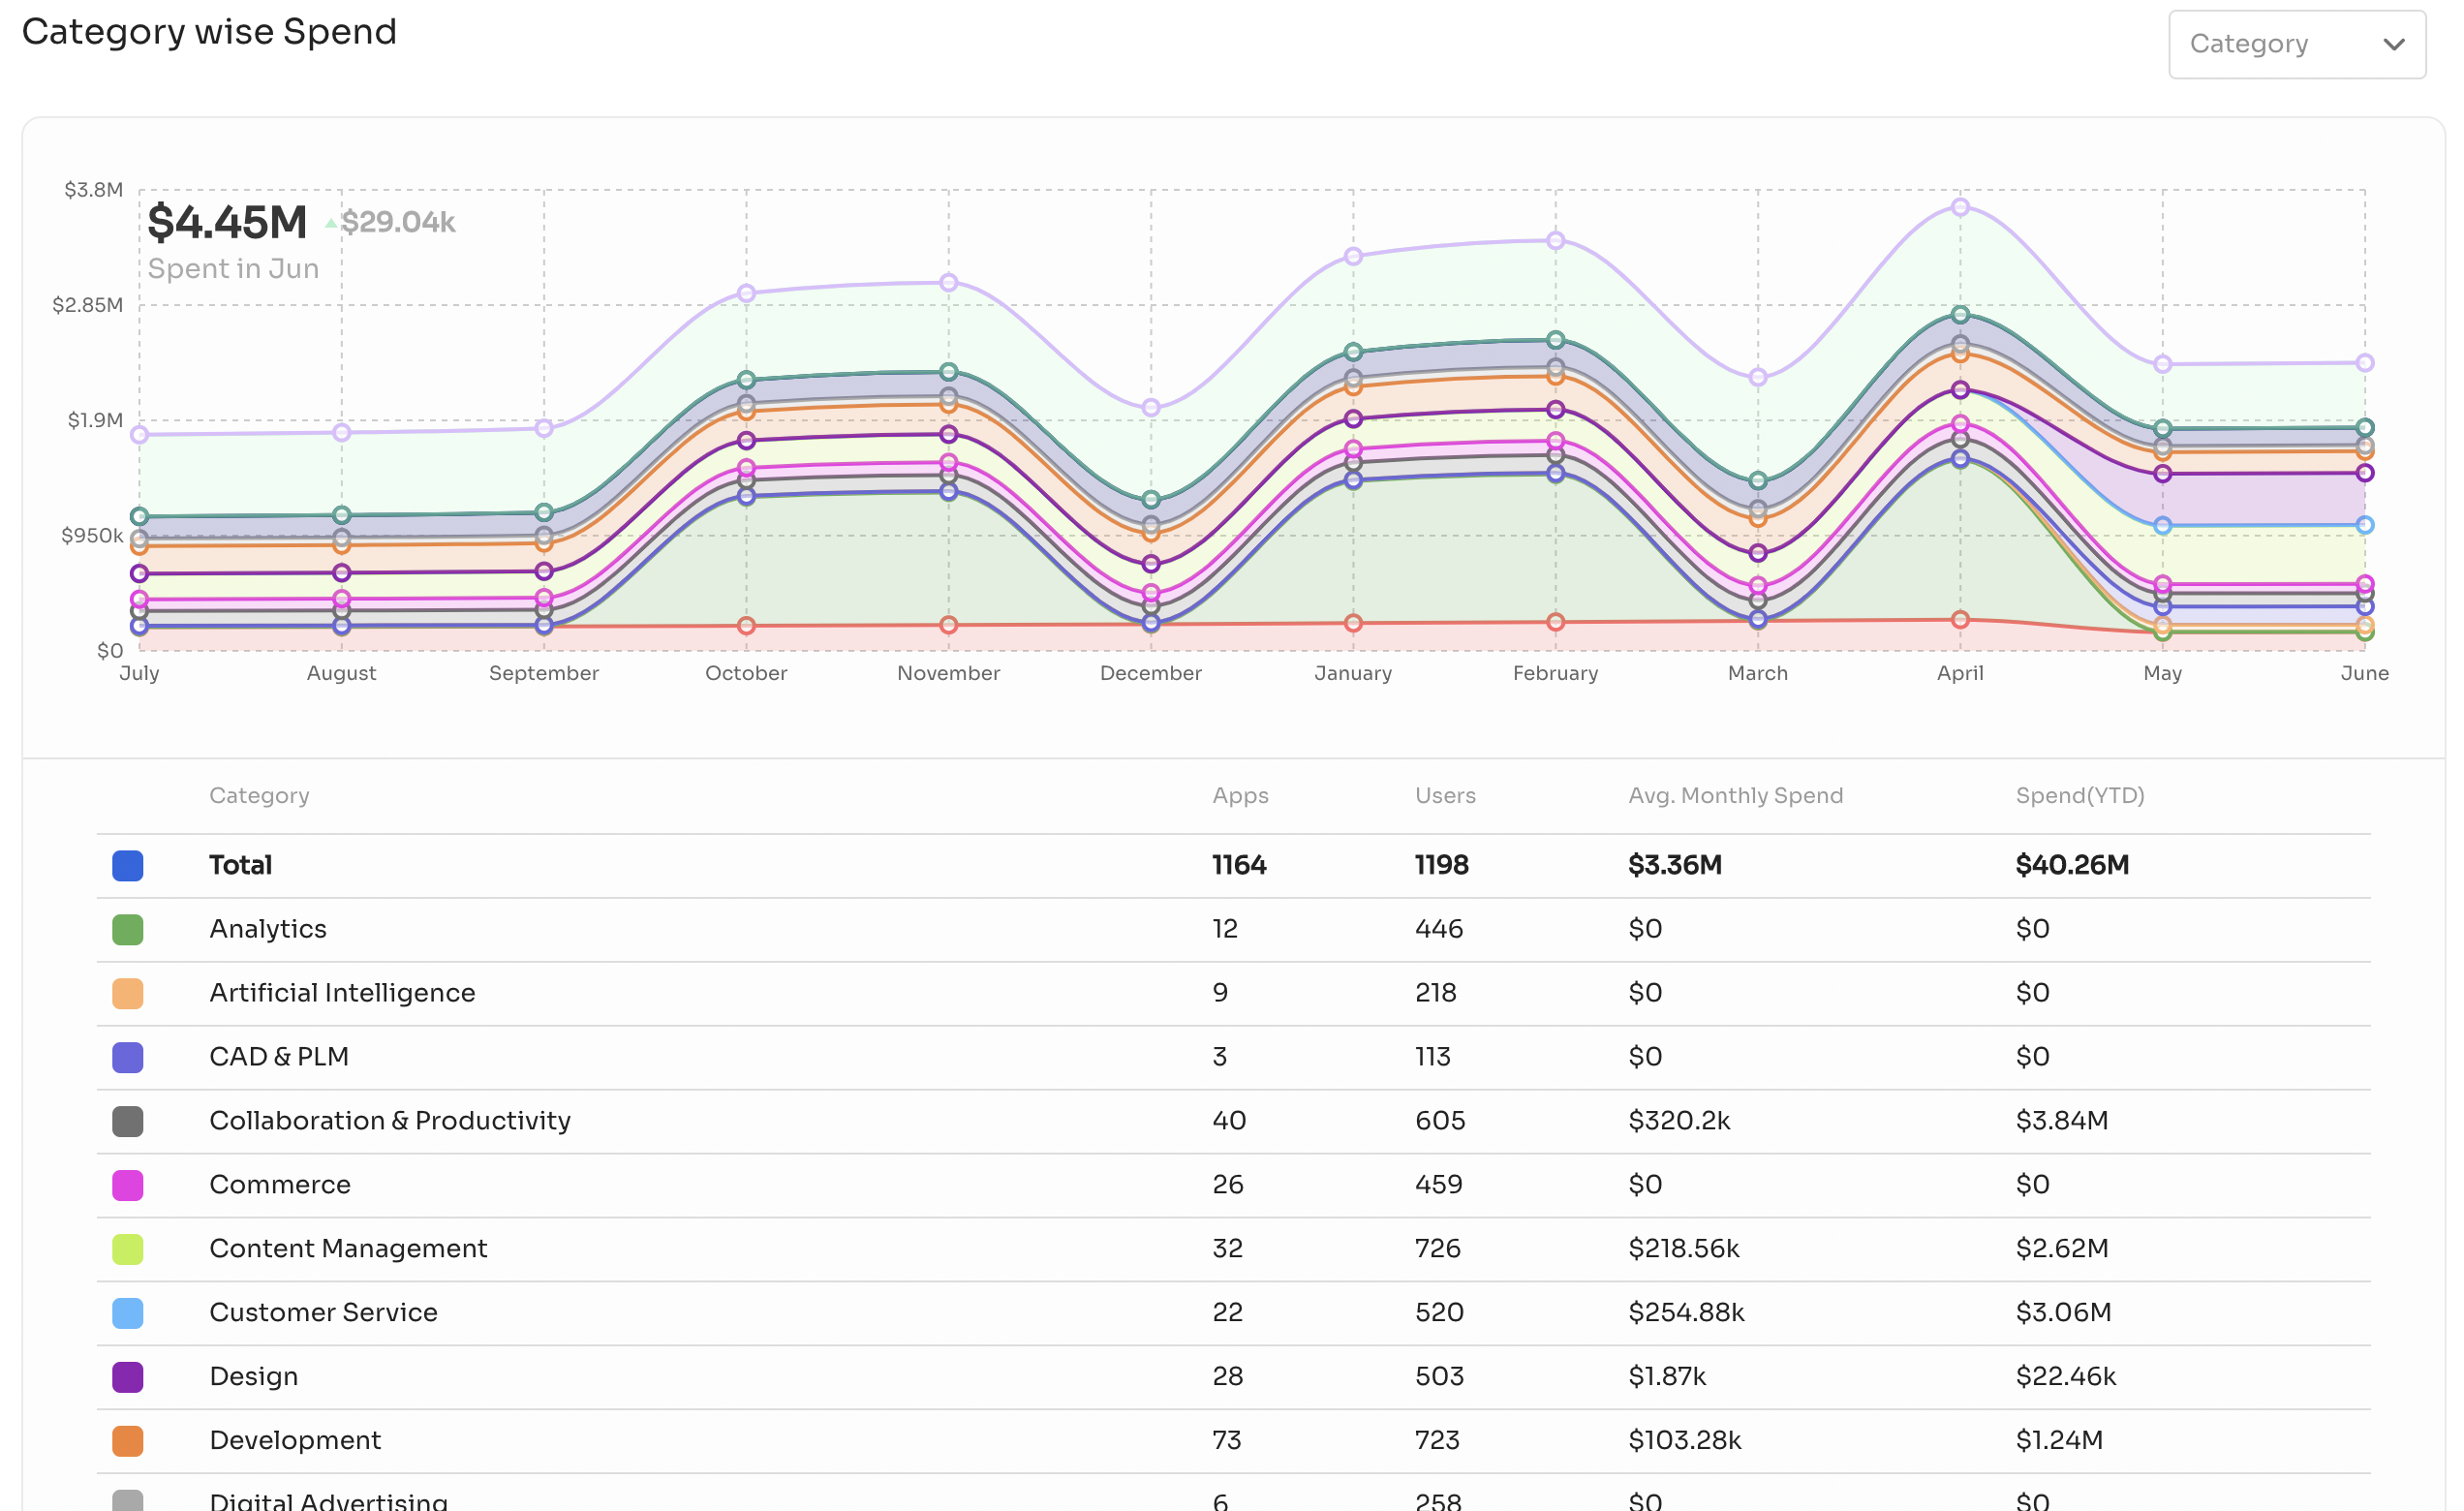Viewport: 2464px width, 1511px height.
Task: Click the Category column header
Action: [259, 796]
